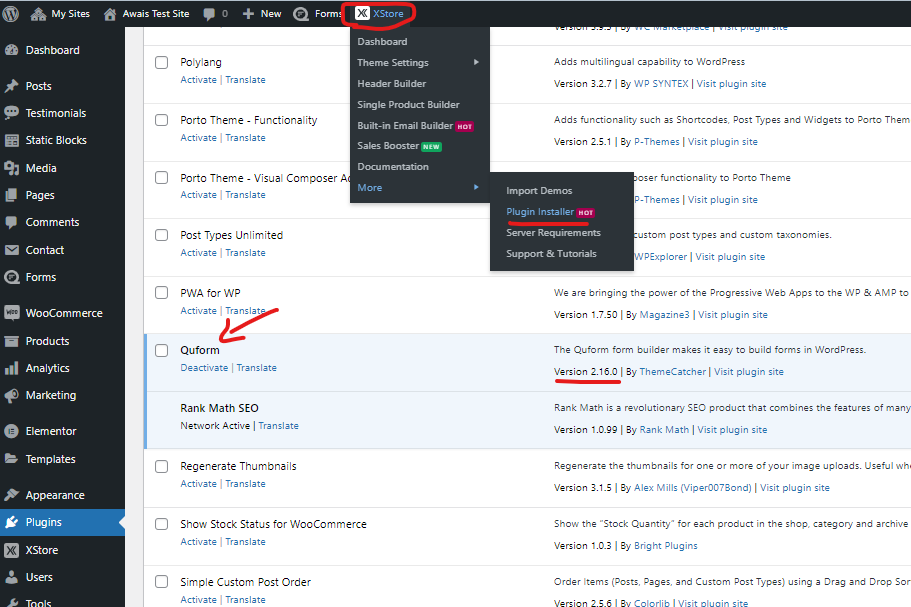Viewport: 911px width, 607px height.
Task: Open Magazine3 author link
Action: (x=664, y=315)
